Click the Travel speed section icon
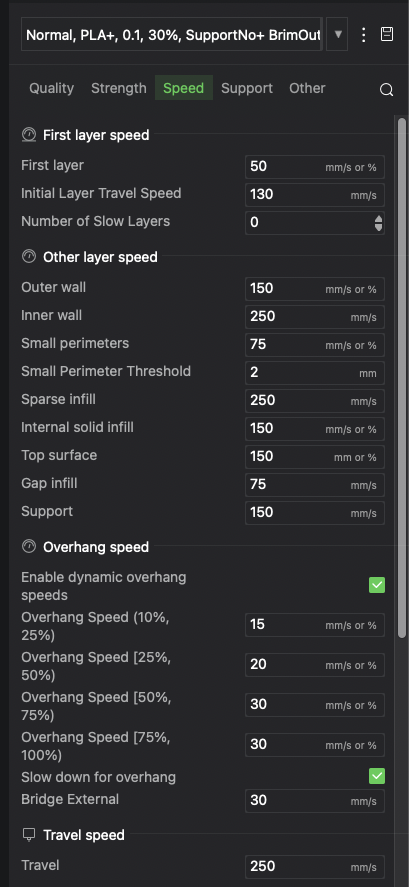The height and width of the screenshot is (887, 409). click(x=29, y=834)
